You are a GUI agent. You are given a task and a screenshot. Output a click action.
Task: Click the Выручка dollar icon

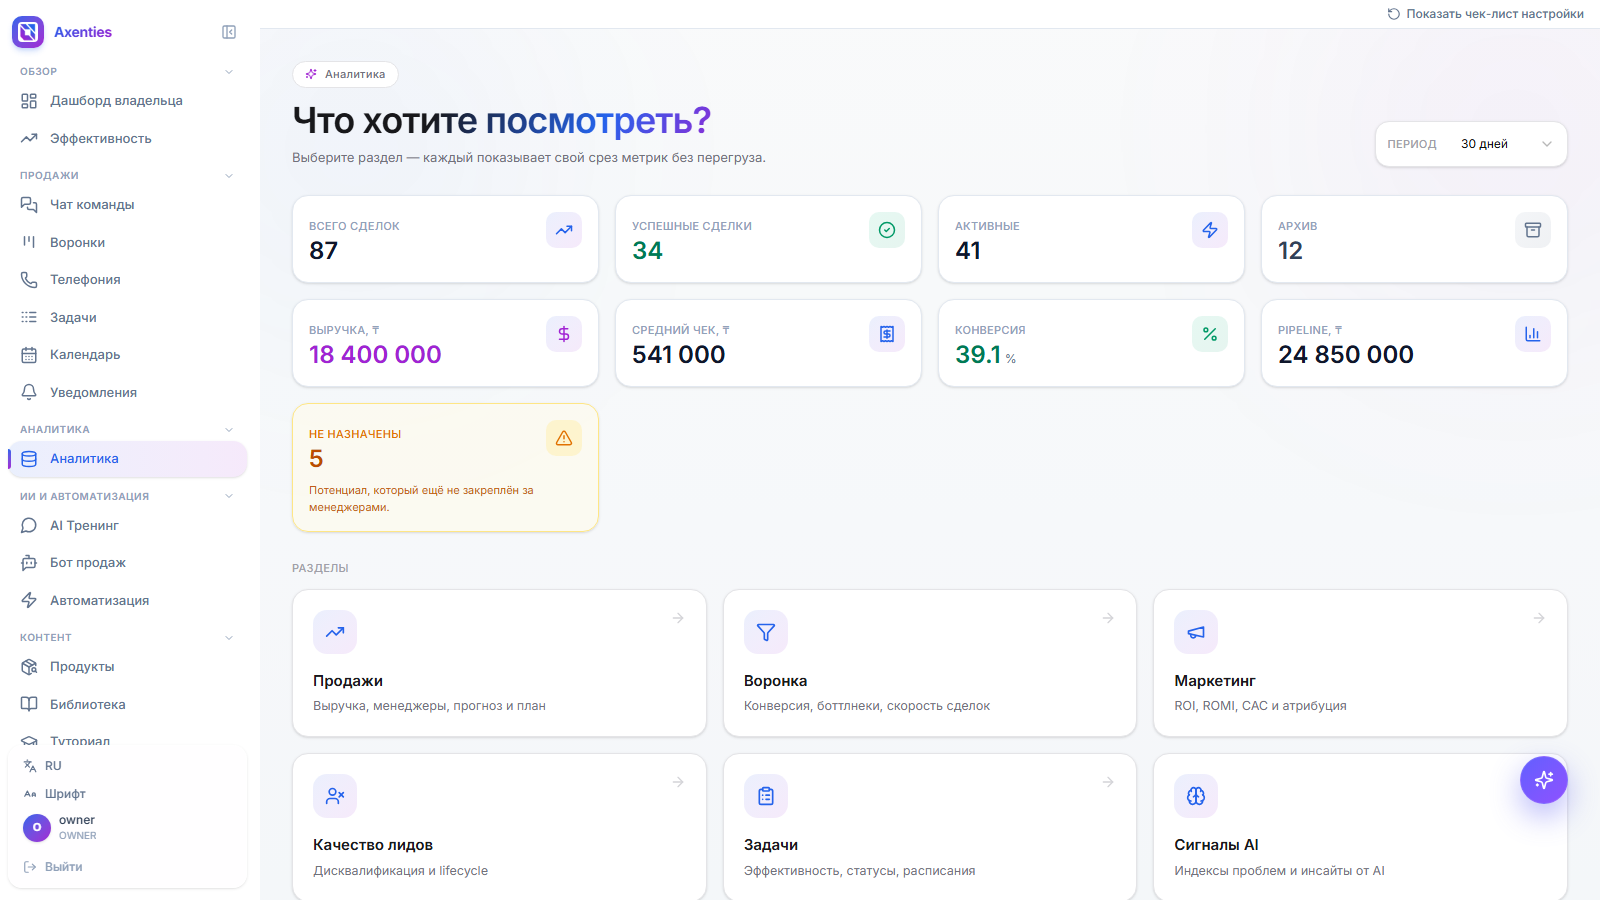click(564, 334)
